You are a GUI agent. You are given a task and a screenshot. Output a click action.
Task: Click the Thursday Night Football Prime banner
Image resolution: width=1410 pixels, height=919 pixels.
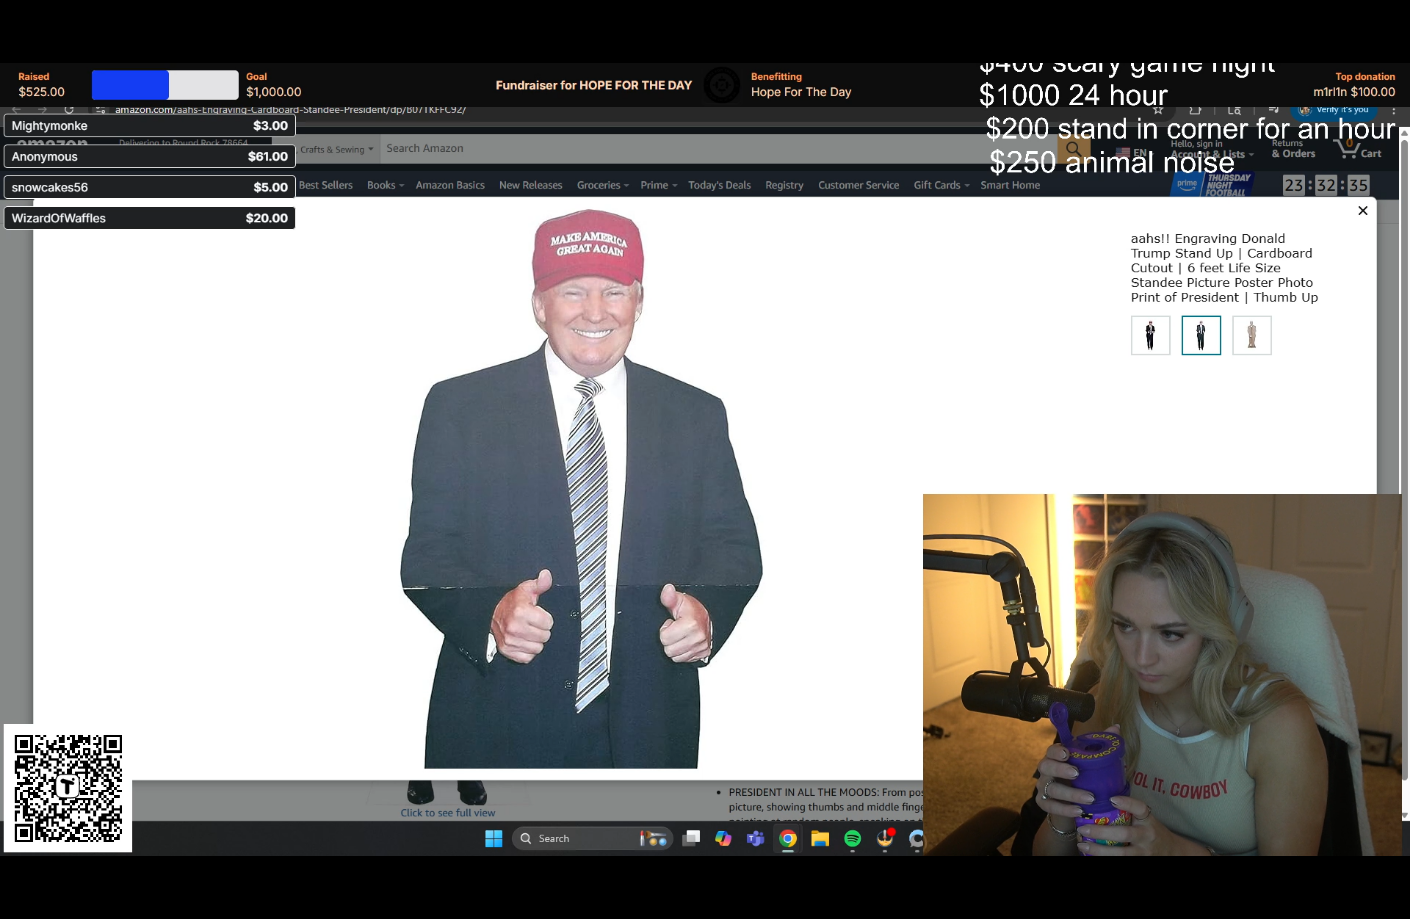[1213, 185]
